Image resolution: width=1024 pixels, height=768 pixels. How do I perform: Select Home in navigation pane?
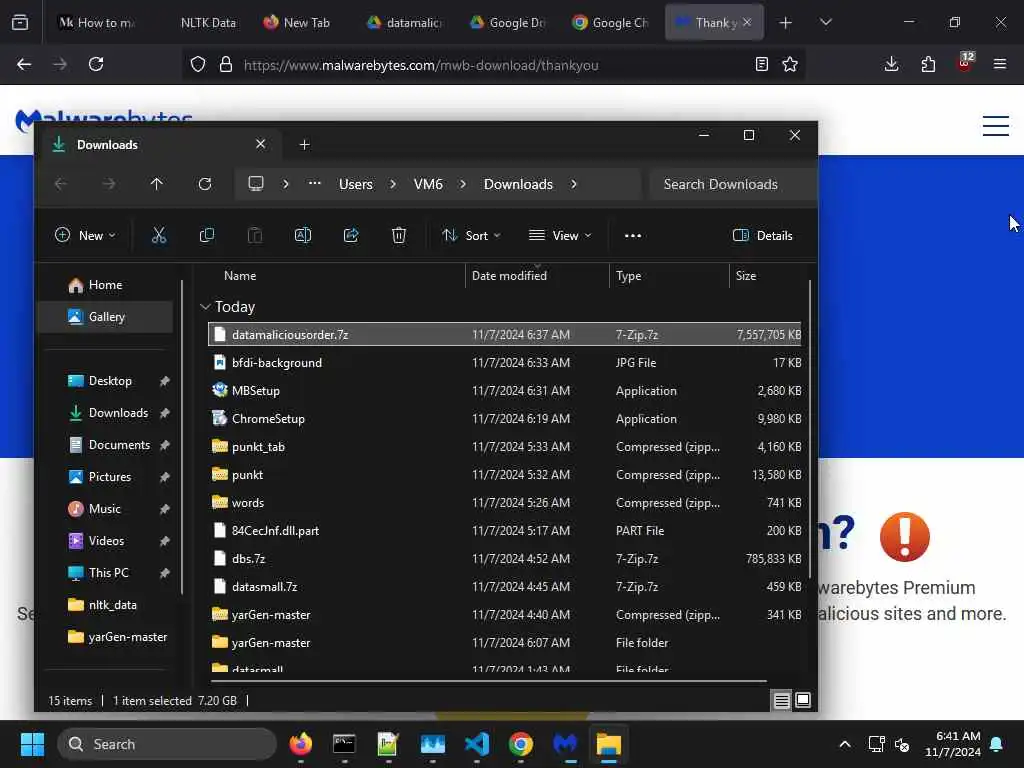pyautogui.click(x=105, y=285)
